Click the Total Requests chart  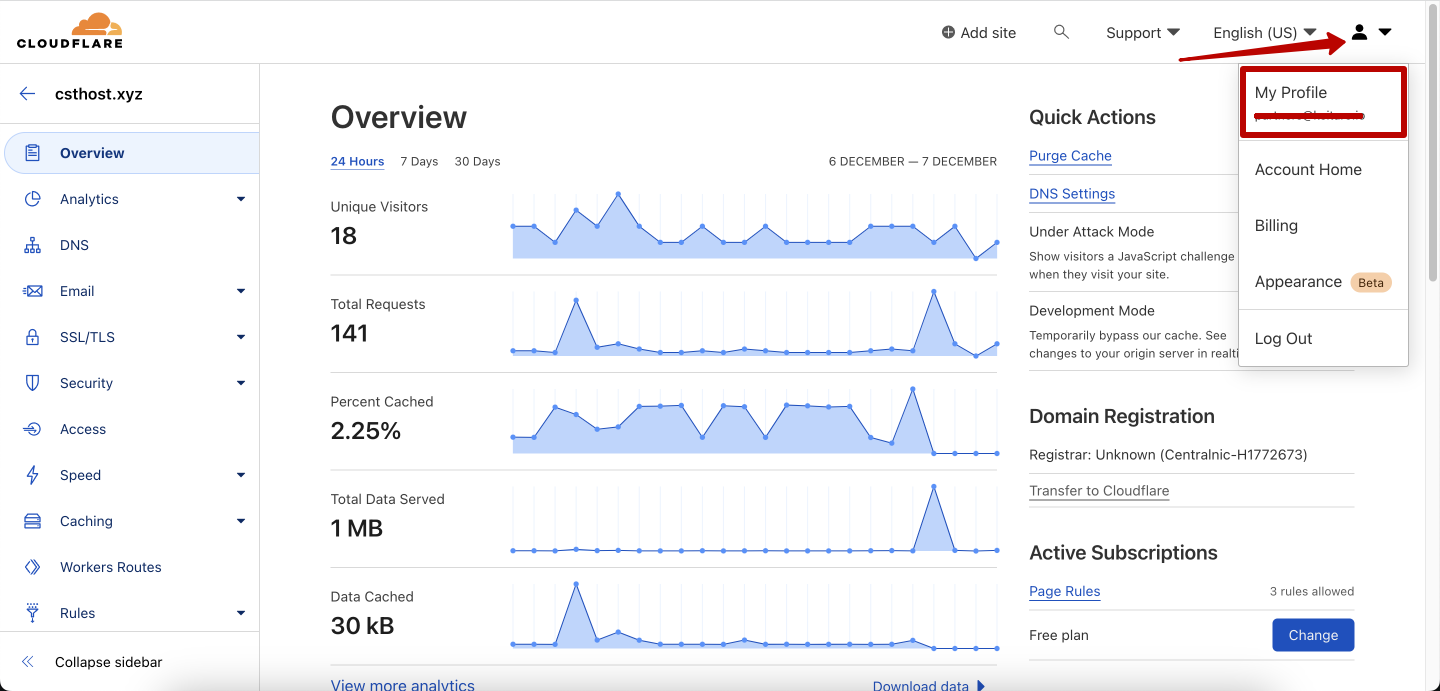coord(755,323)
